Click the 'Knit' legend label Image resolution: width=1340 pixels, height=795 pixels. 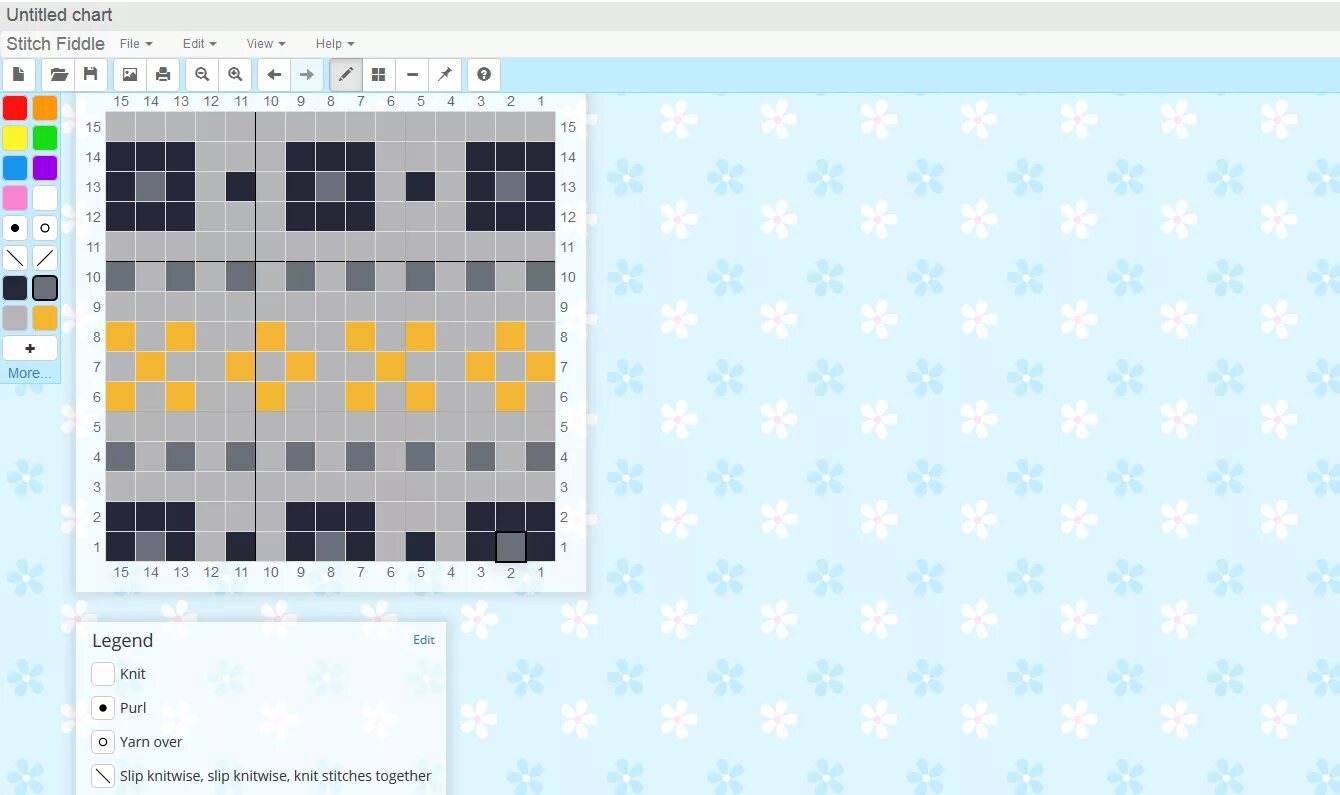click(133, 674)
